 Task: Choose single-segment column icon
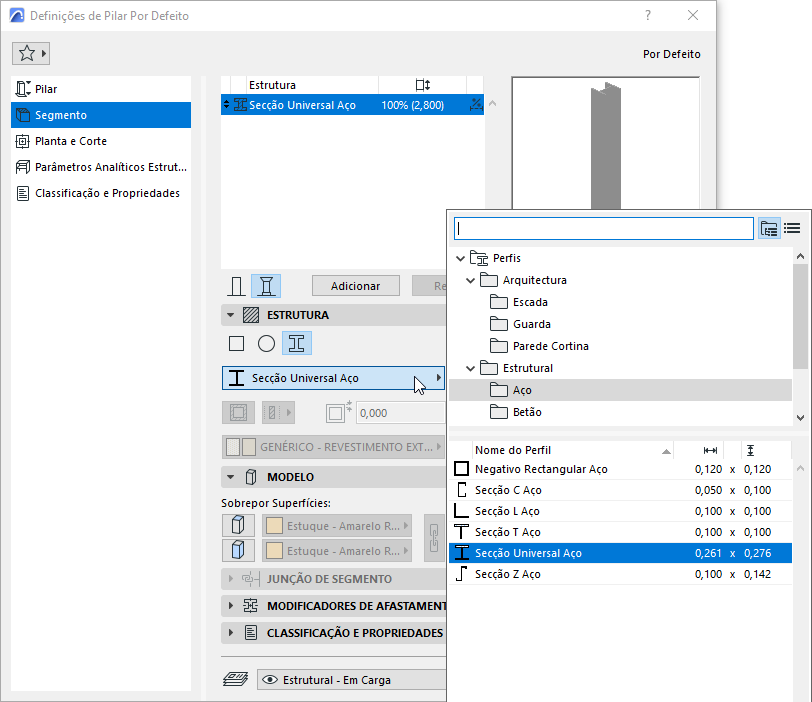click(x=237, y=286)
